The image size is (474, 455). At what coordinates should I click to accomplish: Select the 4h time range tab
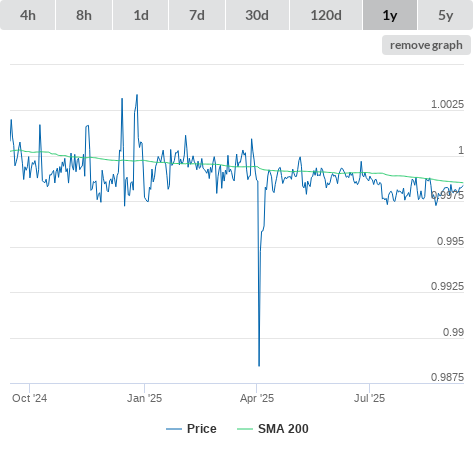tap(28, 15)
